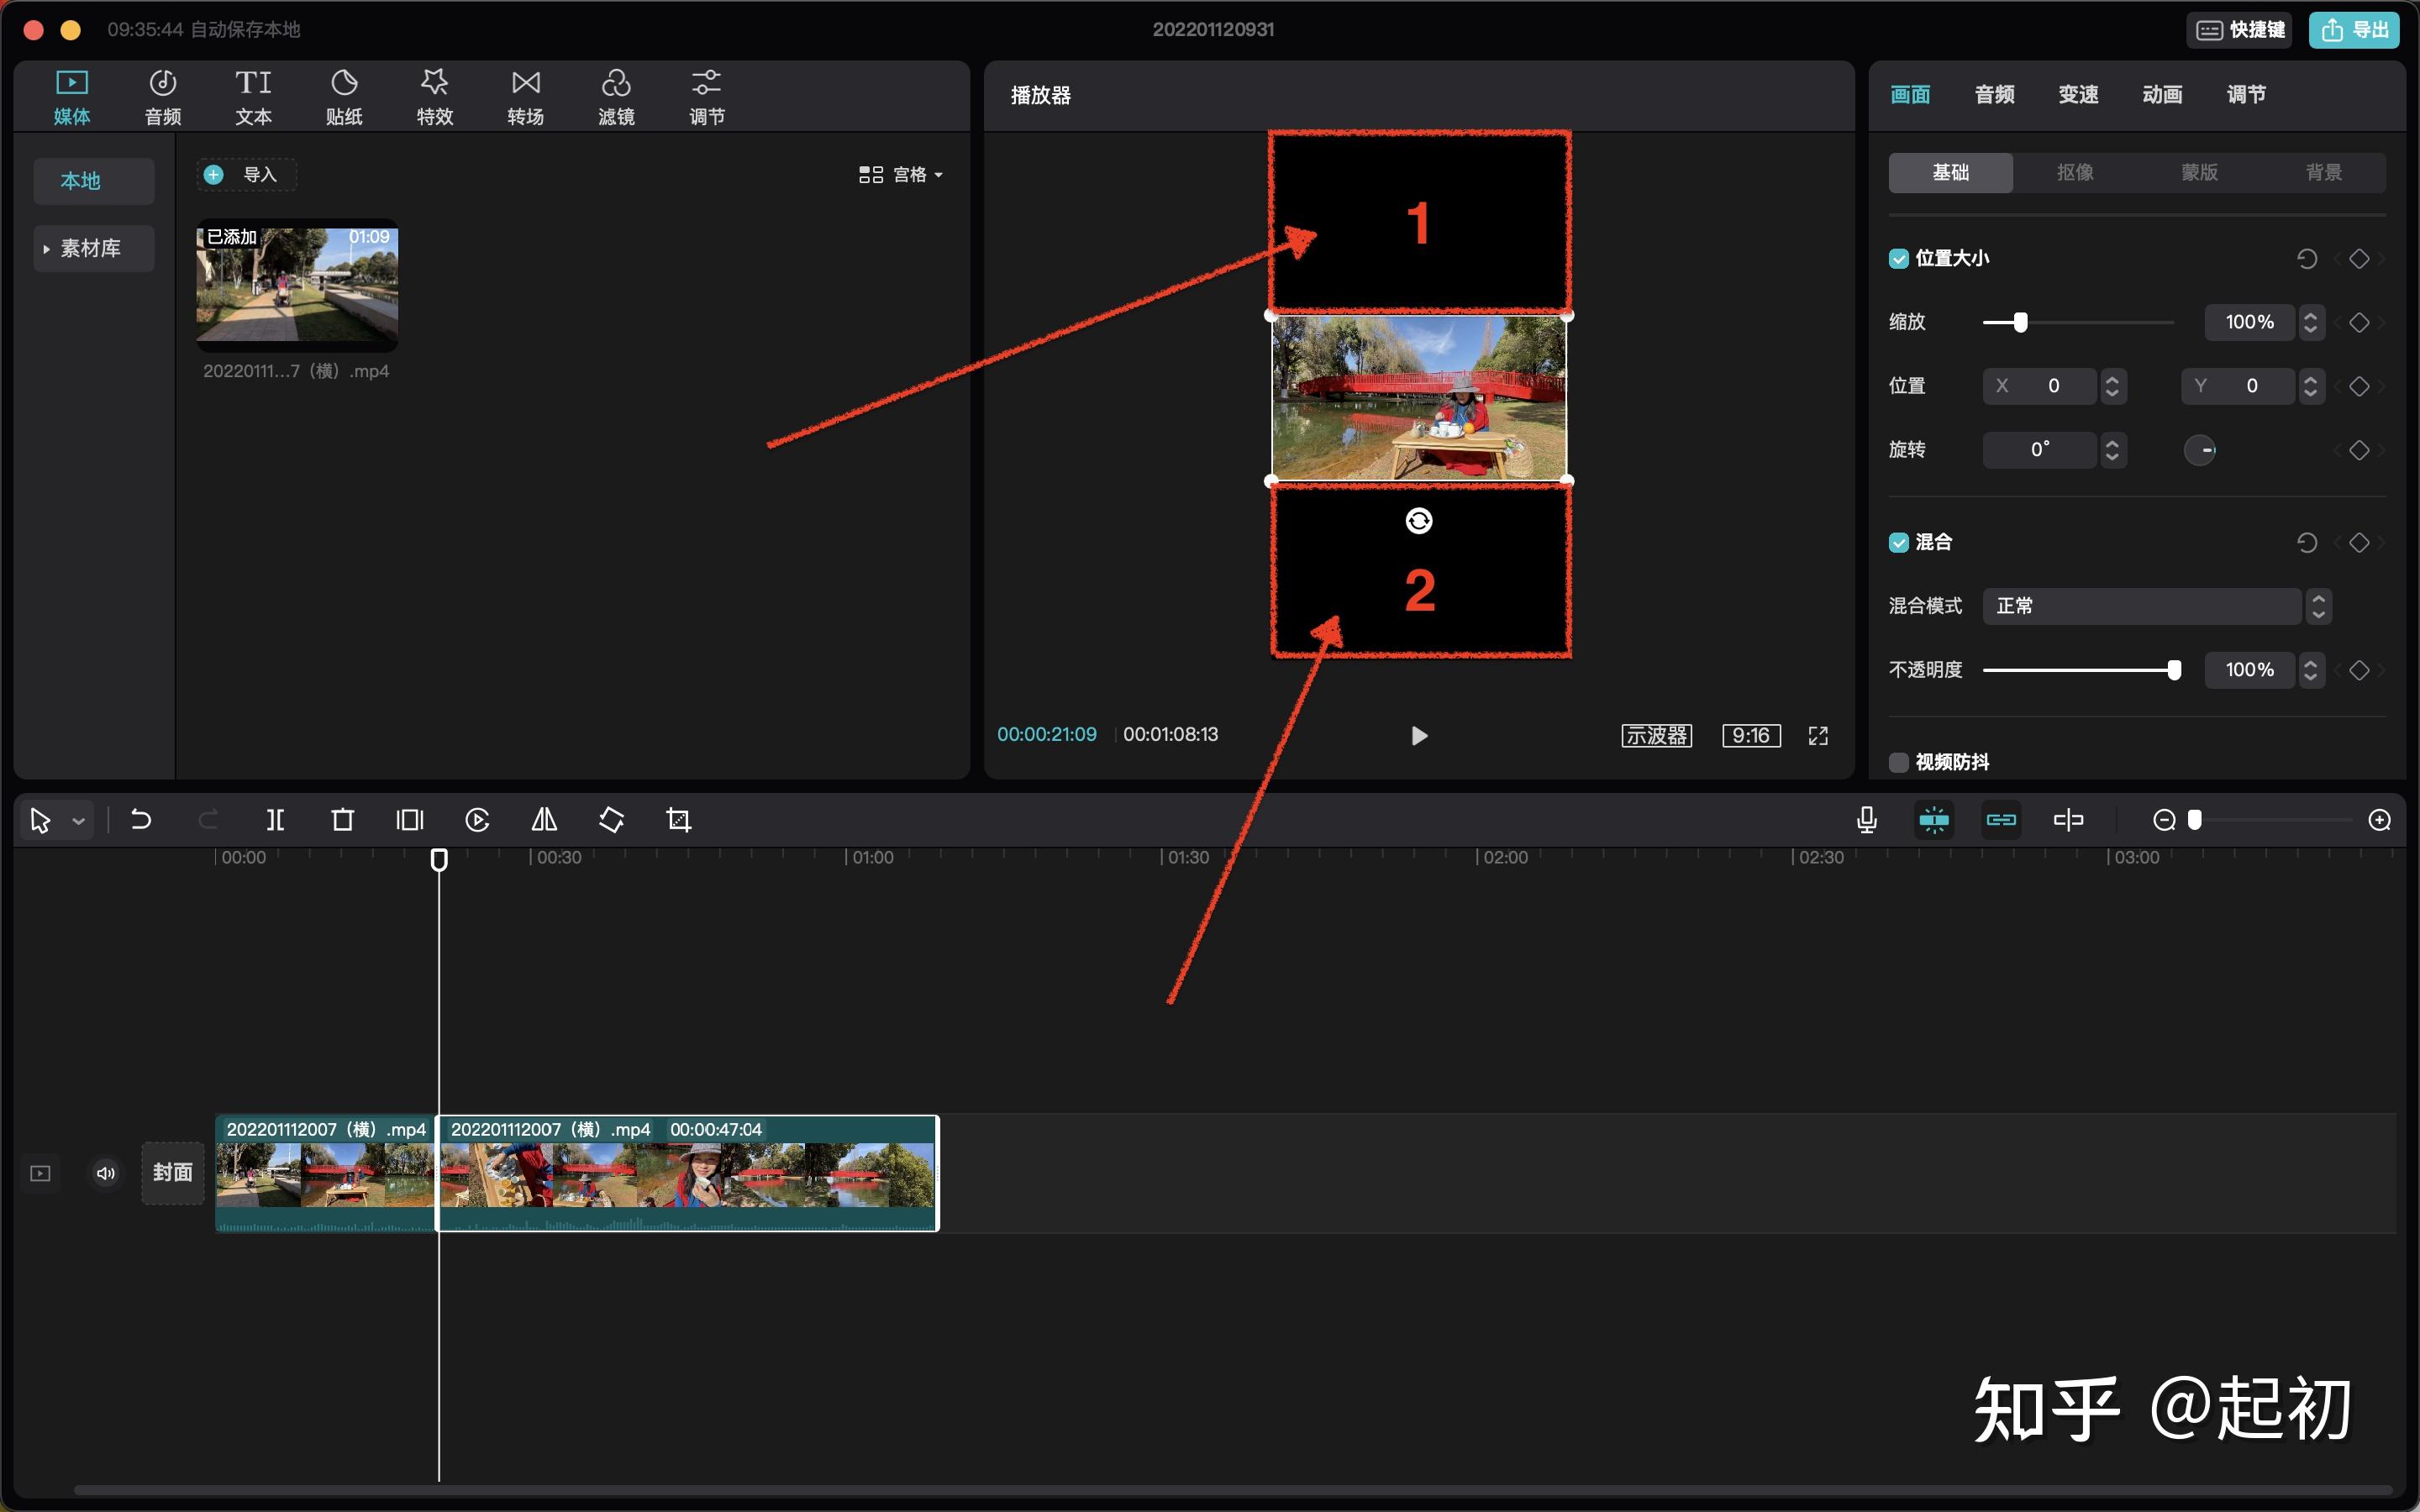Screen dimensions: 2420x1512
Task: Toggle 位置大小 (Position/Size) checkbox
Action: [x=1894, y=258]
